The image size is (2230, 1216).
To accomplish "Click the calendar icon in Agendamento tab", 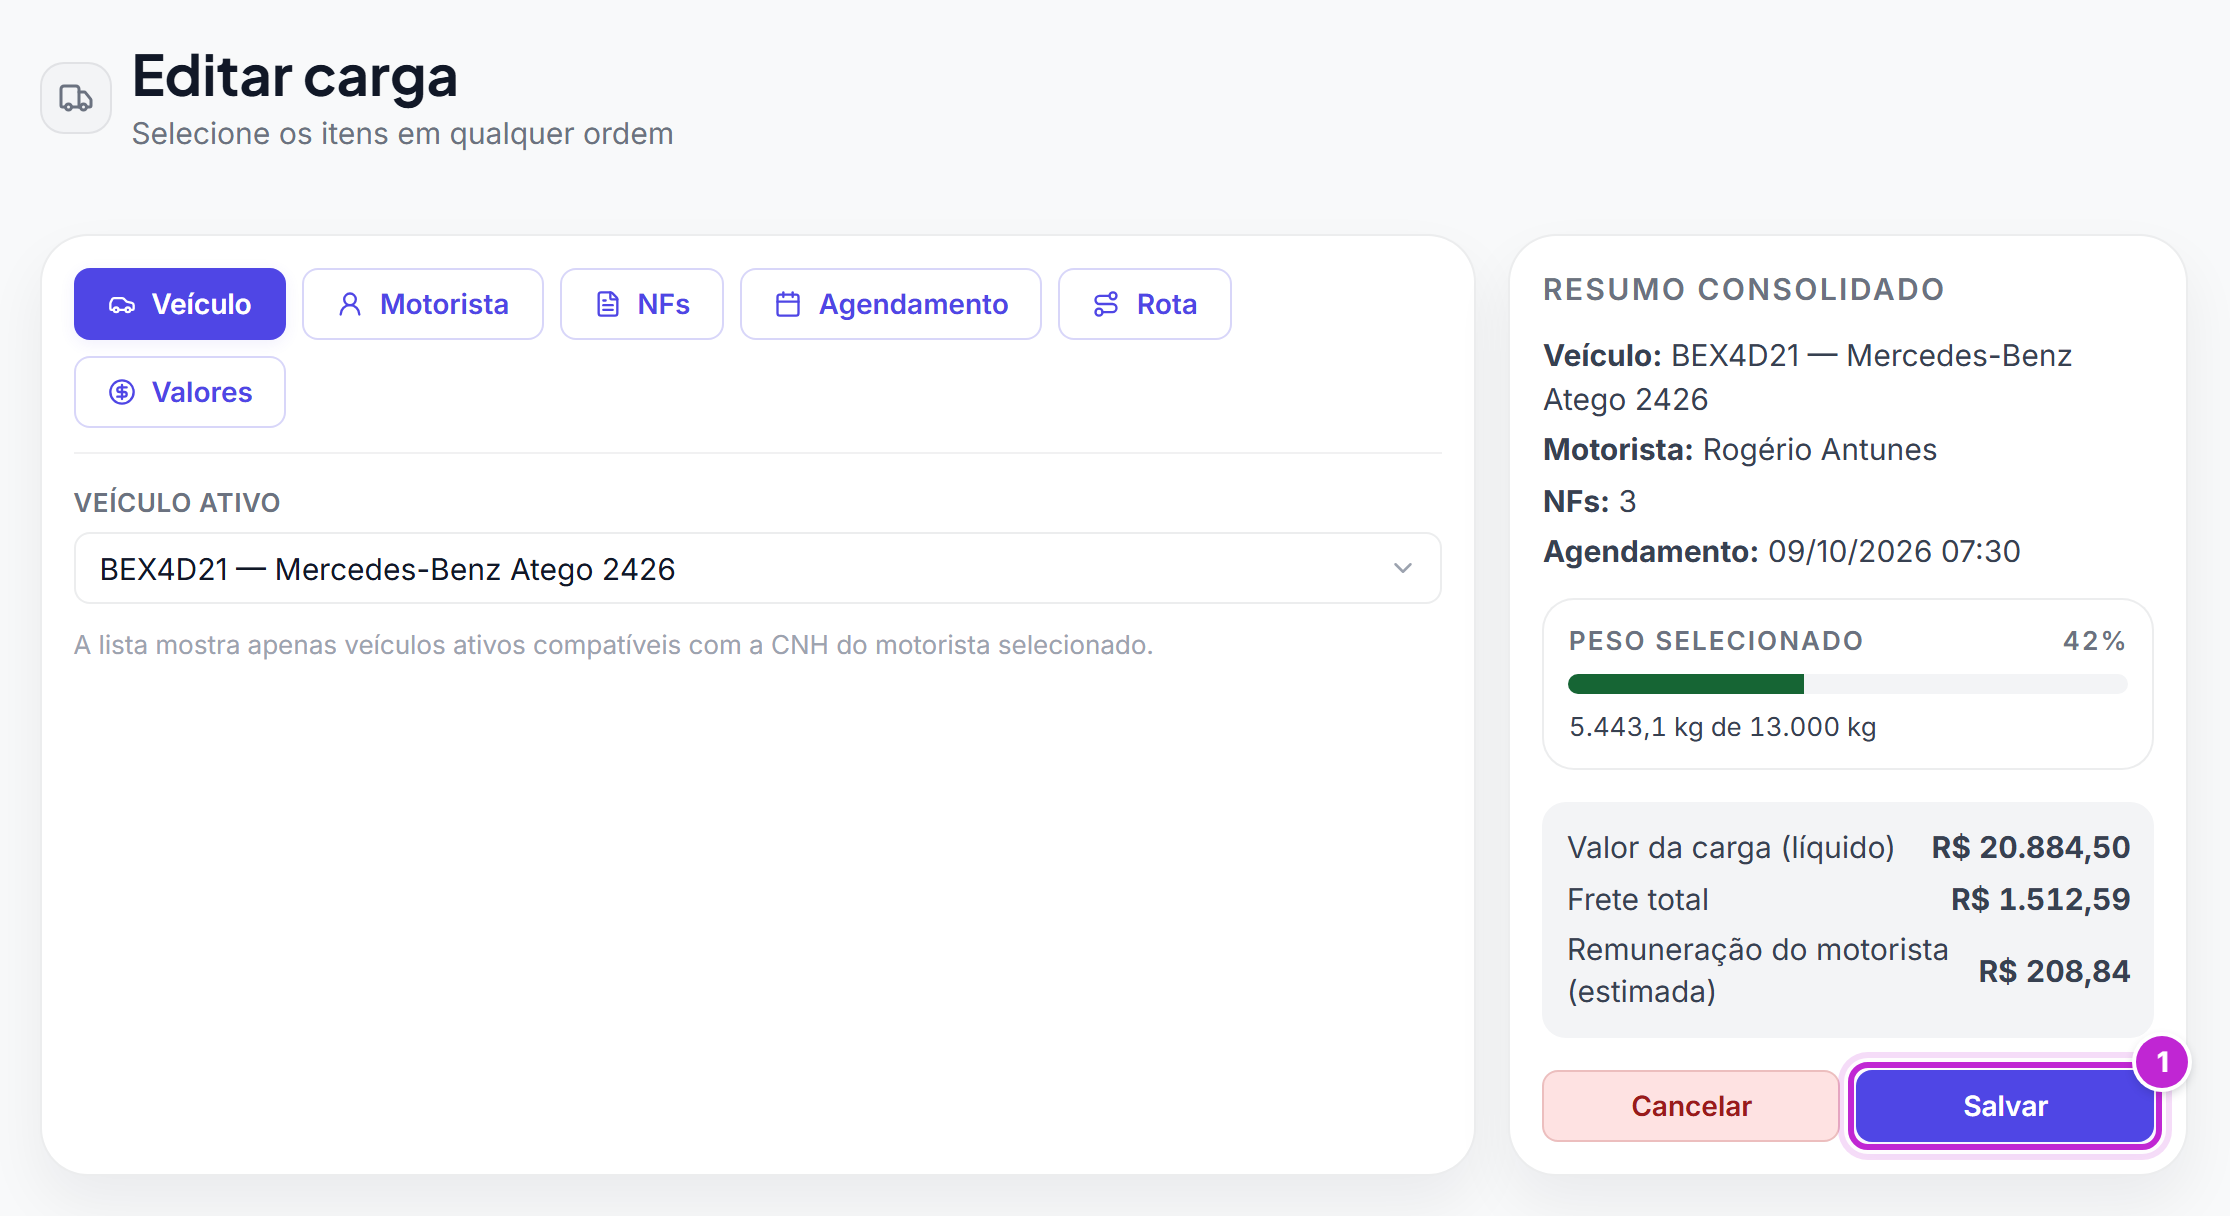I will tap(788, 304).
